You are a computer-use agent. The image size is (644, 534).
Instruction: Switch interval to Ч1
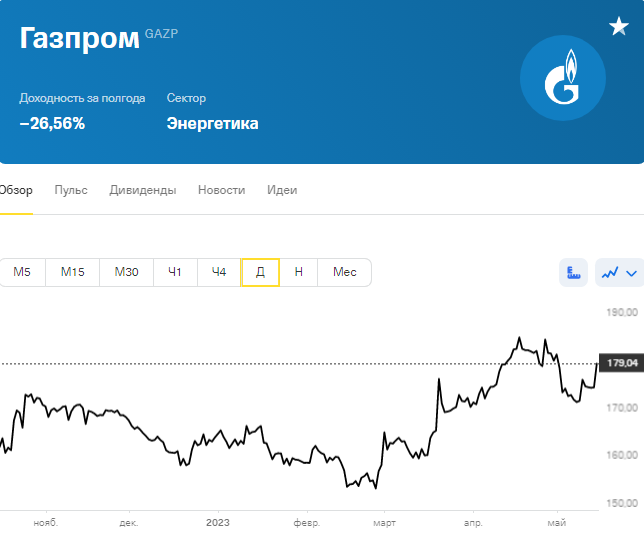tap(175, 272)
